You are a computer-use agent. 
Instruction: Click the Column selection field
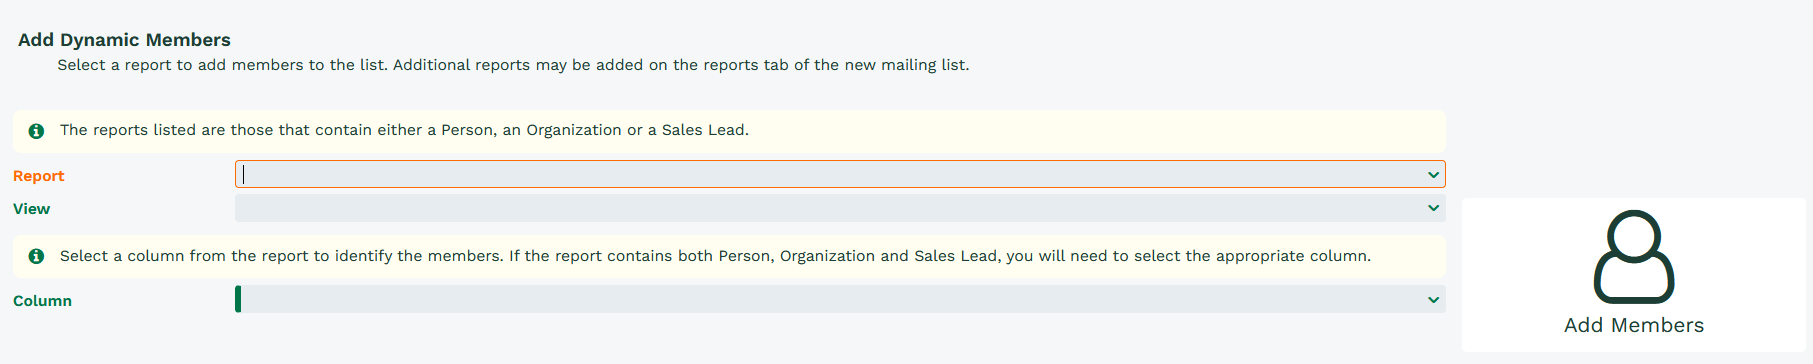pyautogui.click(x=840, y=299)
